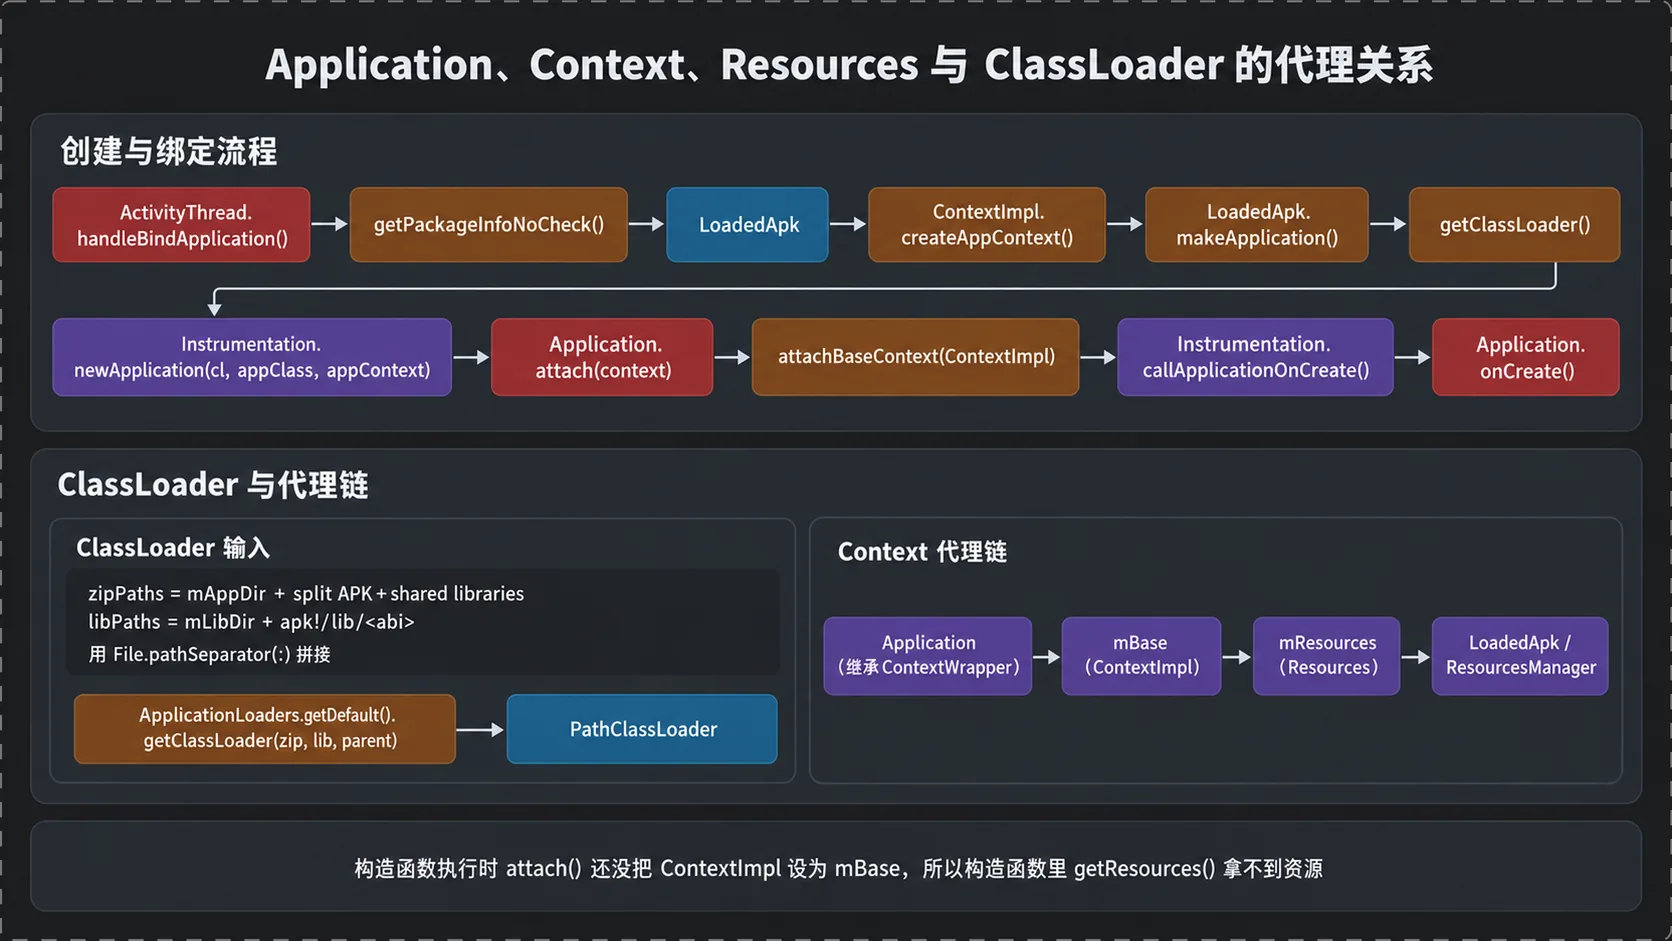Click the Context 代理链 subheading
This screenshot has width=1672, height=941.
[x=922, y=552]
